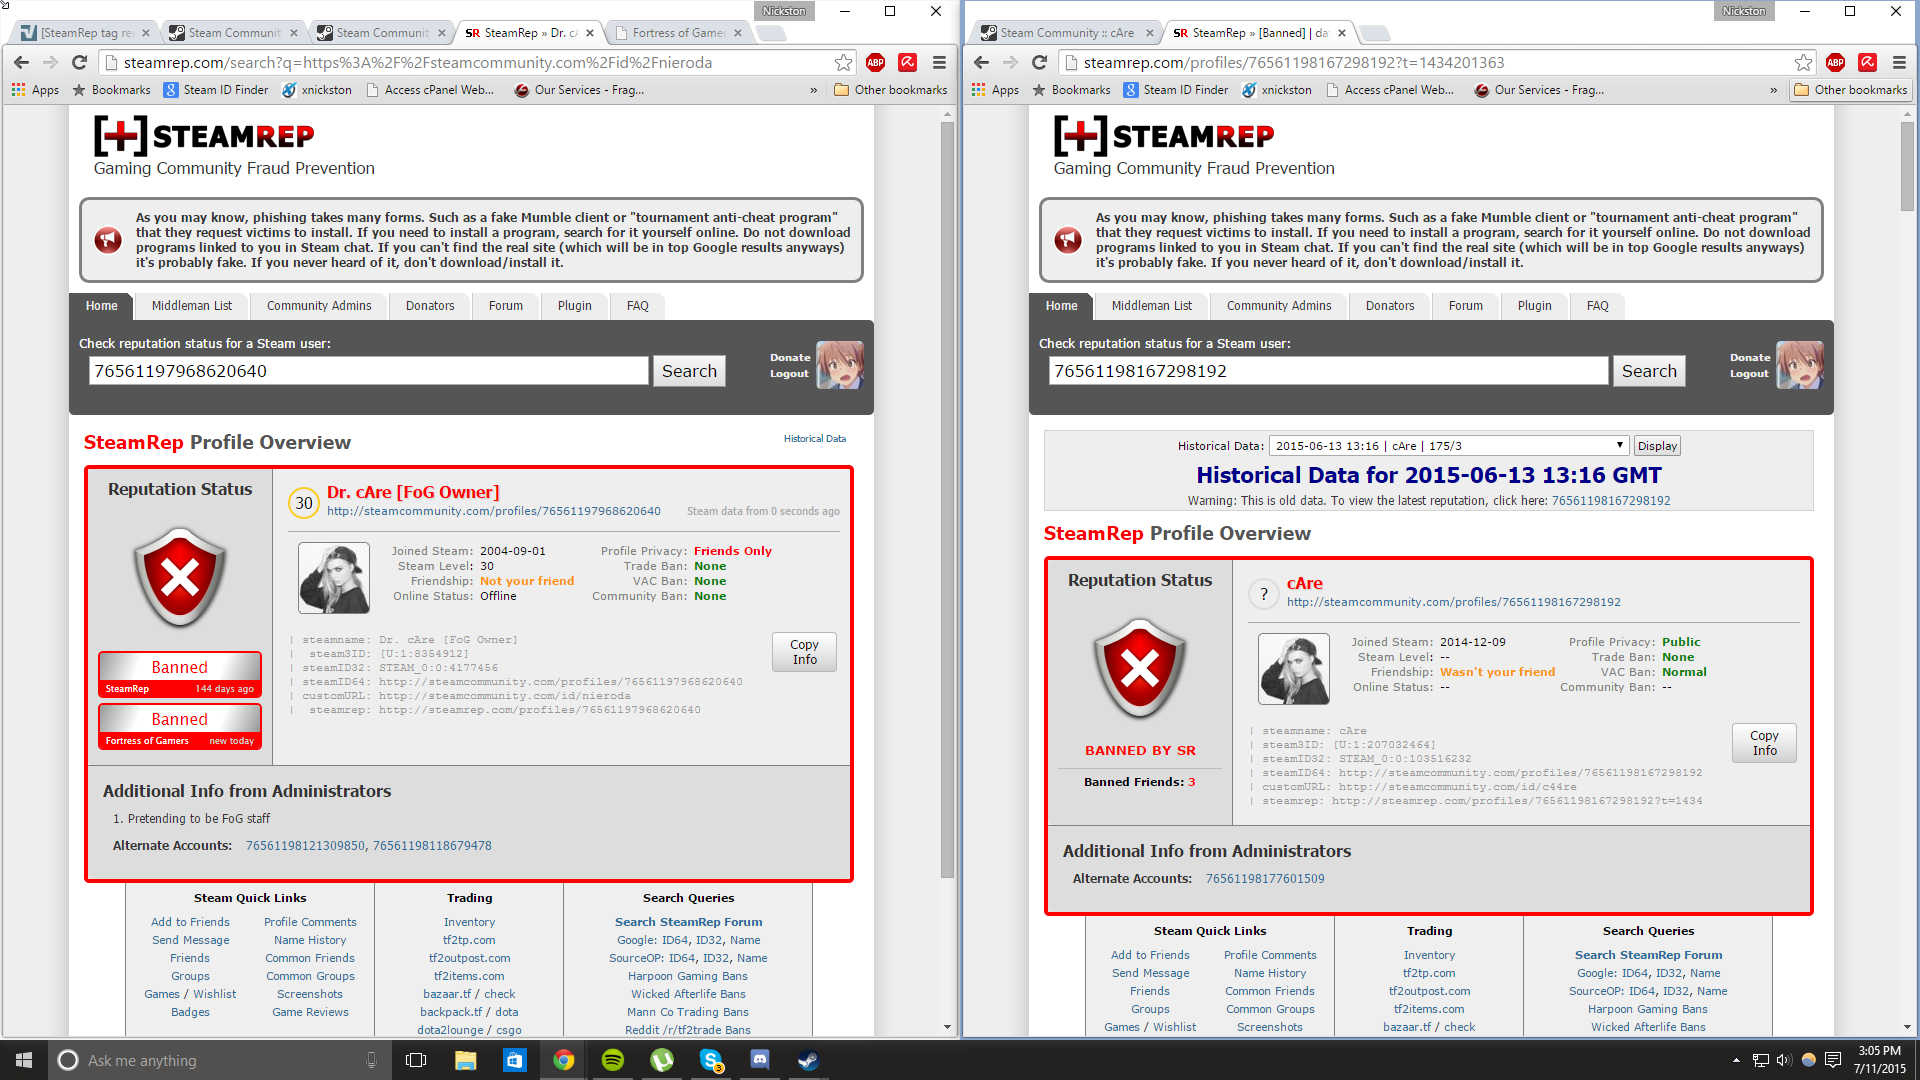The width and height of the screenshot is (1920, 1080).
Task: Click Copy Info button for Dr. cAre profile
Action: [804, 652]
